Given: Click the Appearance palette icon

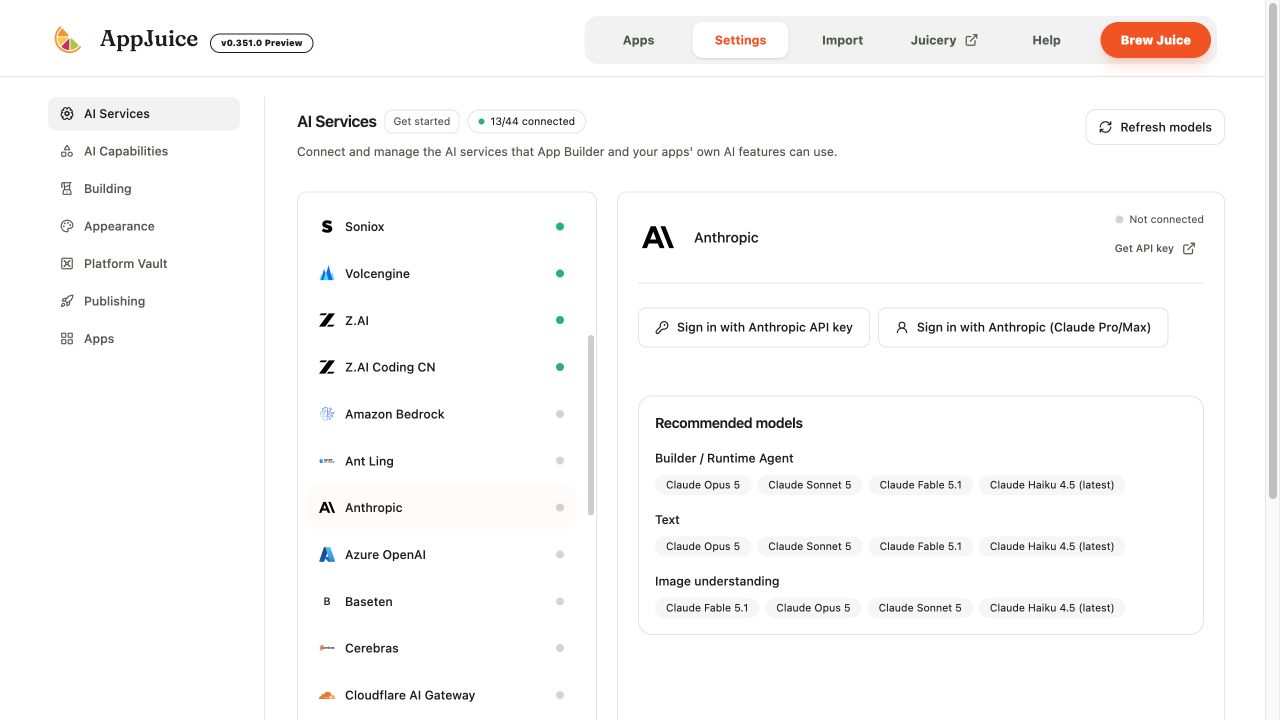Looking at the screenshot, I should point(67,226).
